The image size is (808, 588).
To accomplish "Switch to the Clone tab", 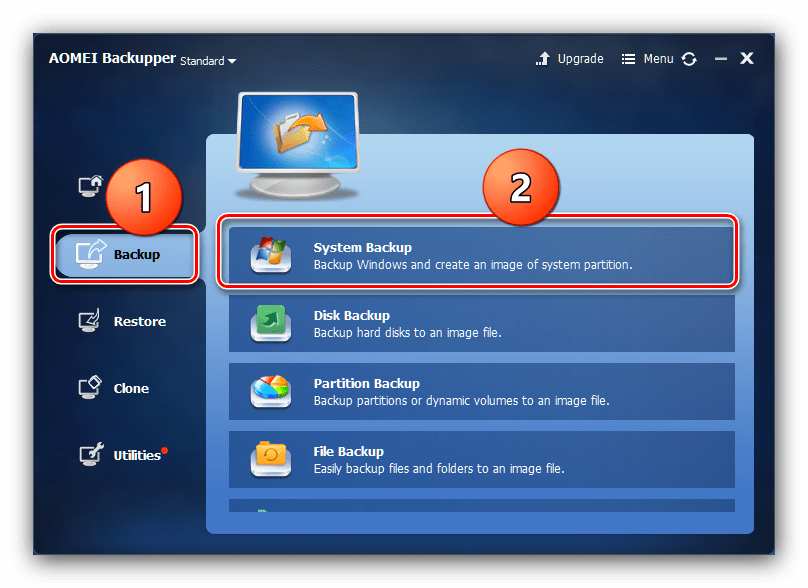I will pyautogui.click(x=131, y=389).
